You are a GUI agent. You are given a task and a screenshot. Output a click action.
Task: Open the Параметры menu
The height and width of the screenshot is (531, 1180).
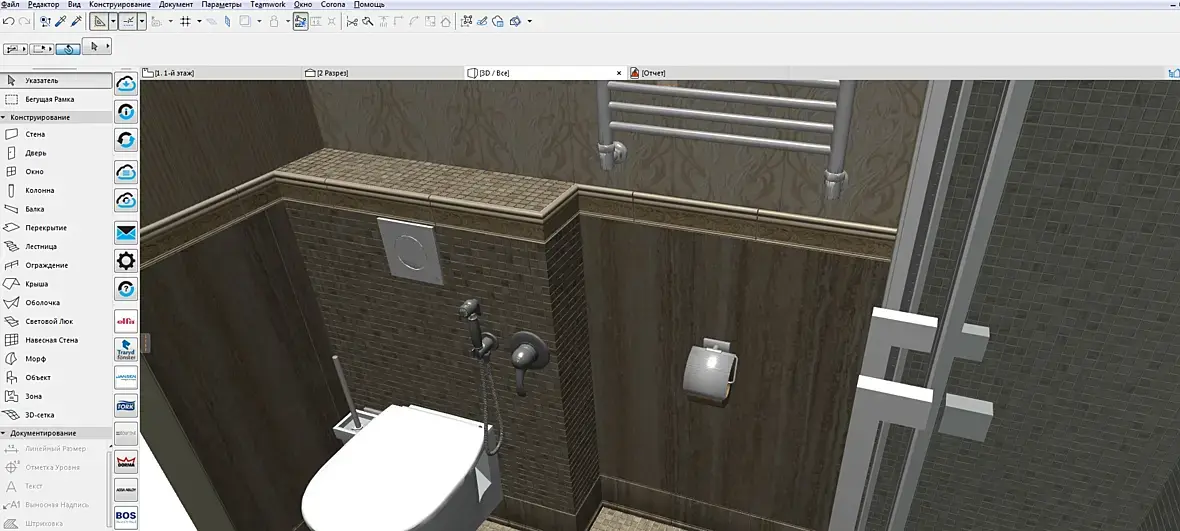point(221,5)
